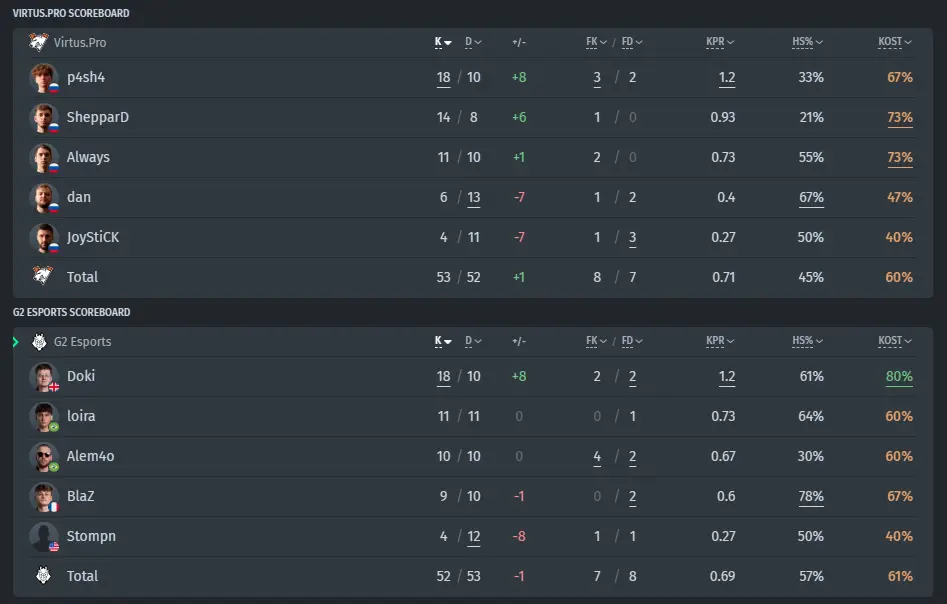Open Sheppard's player profile link
The width and height of the screenshot is (947, 604).
tap(98, 117)
